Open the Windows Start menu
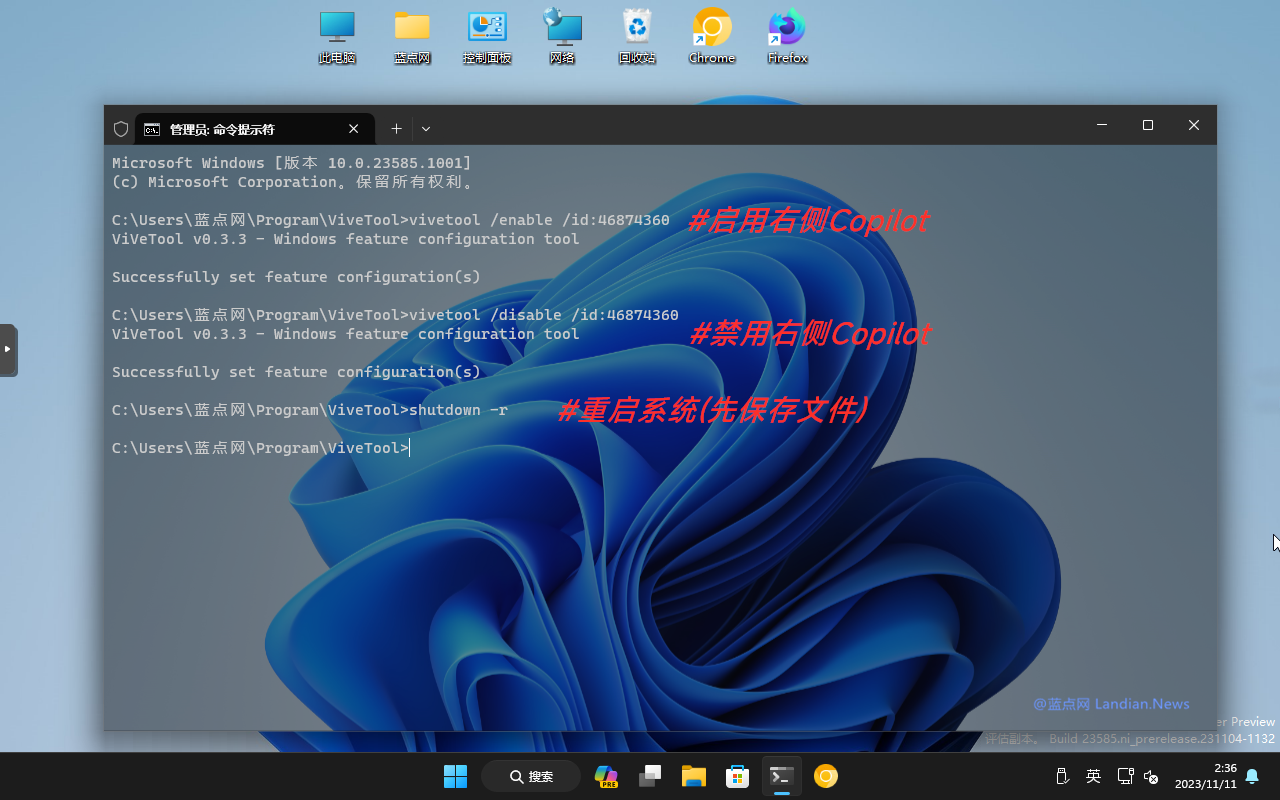 (455, 776)
